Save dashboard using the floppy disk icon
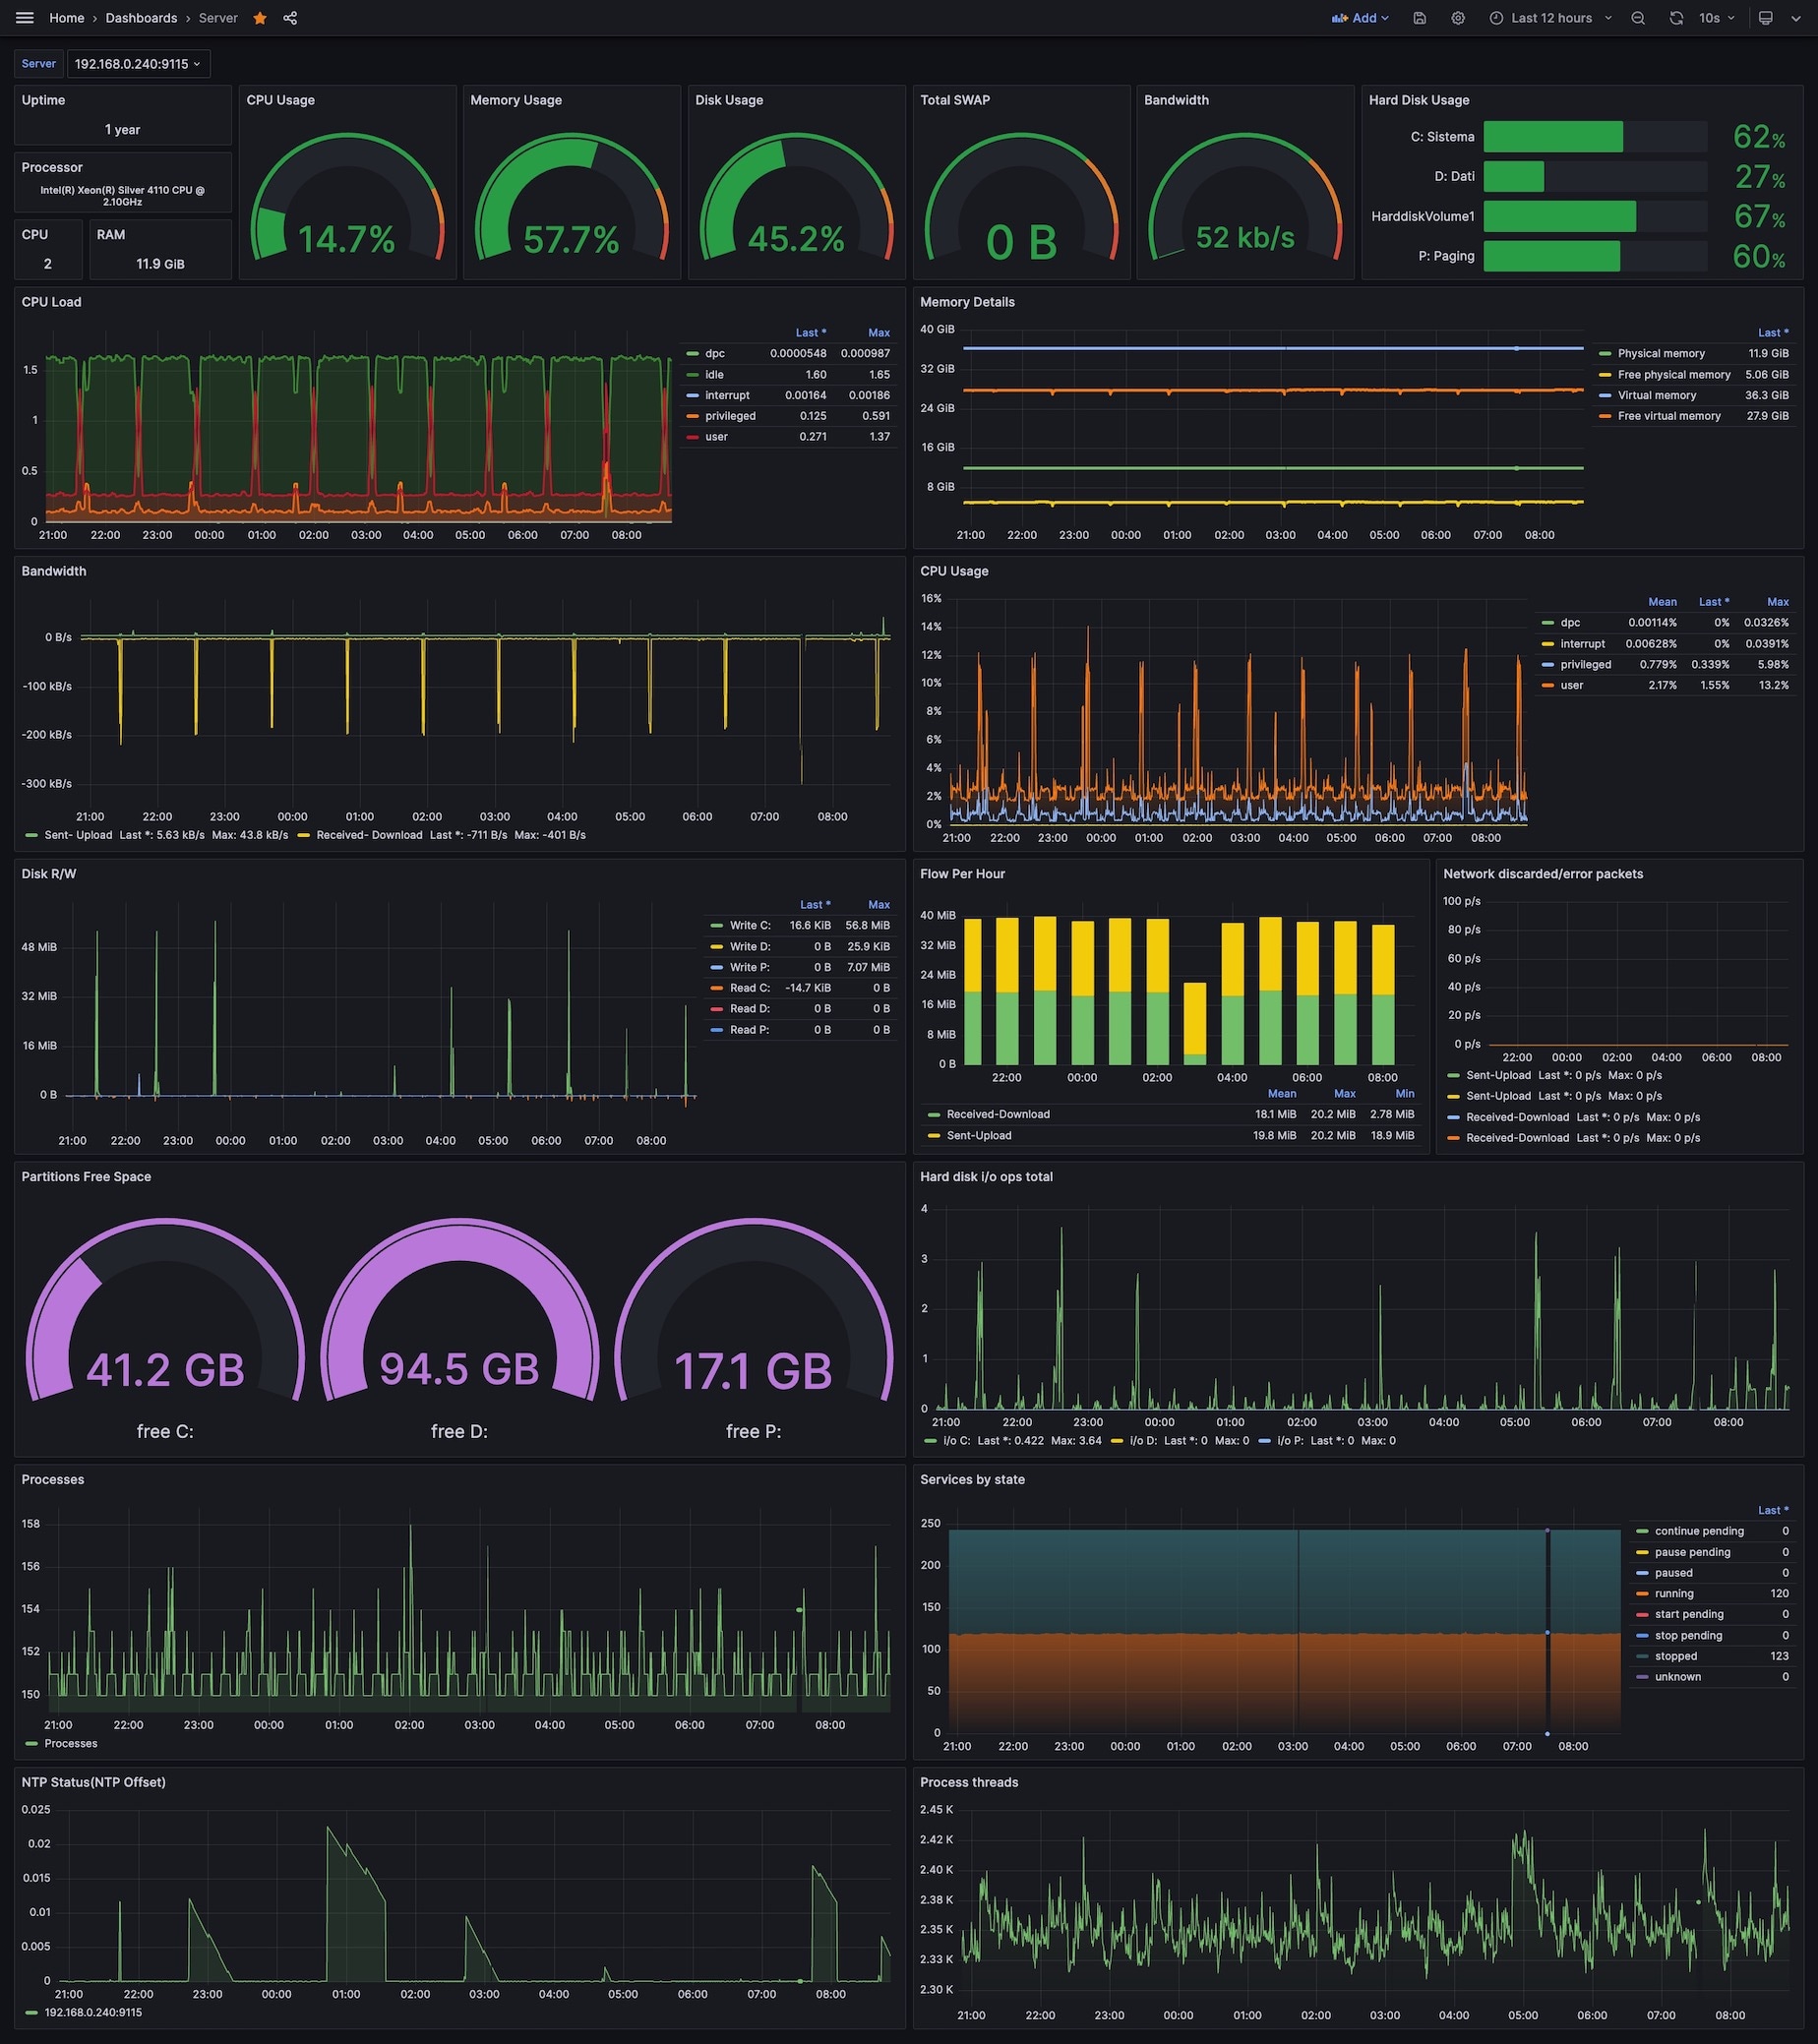This screenshot has width=1818, height=2044. click(x=1419, y=18)
